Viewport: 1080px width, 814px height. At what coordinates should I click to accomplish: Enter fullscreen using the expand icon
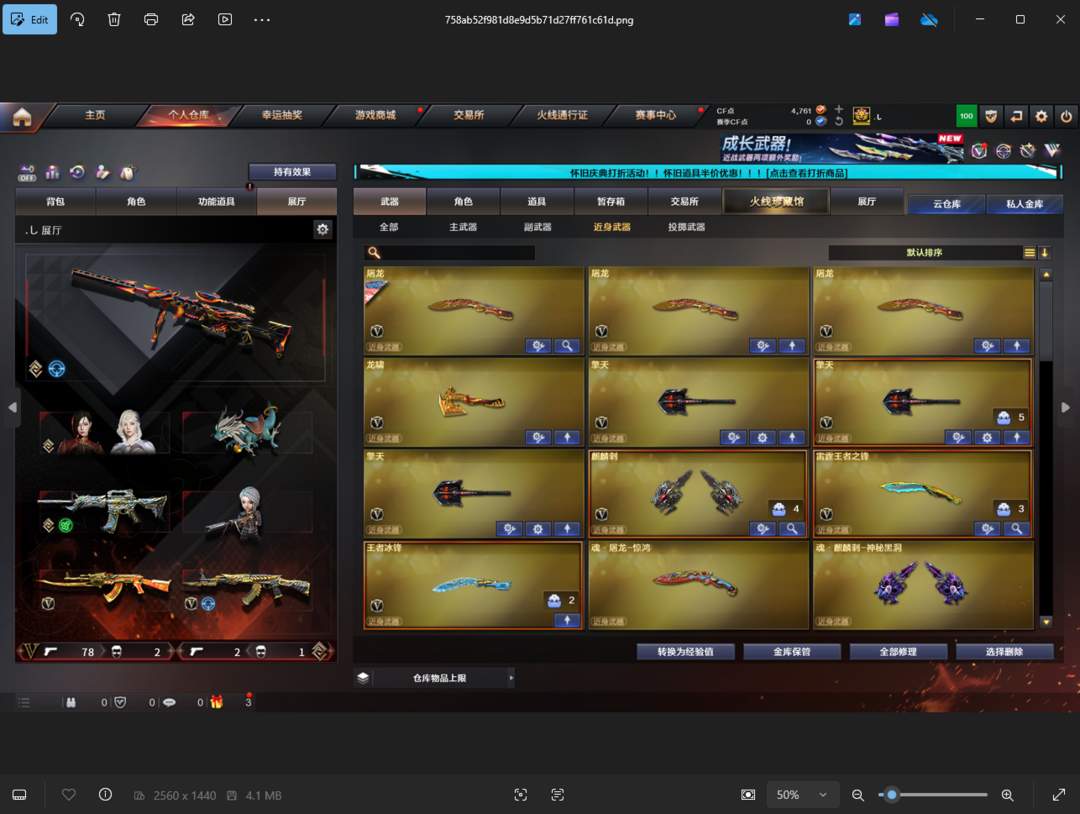click(x=1059, y=795)
